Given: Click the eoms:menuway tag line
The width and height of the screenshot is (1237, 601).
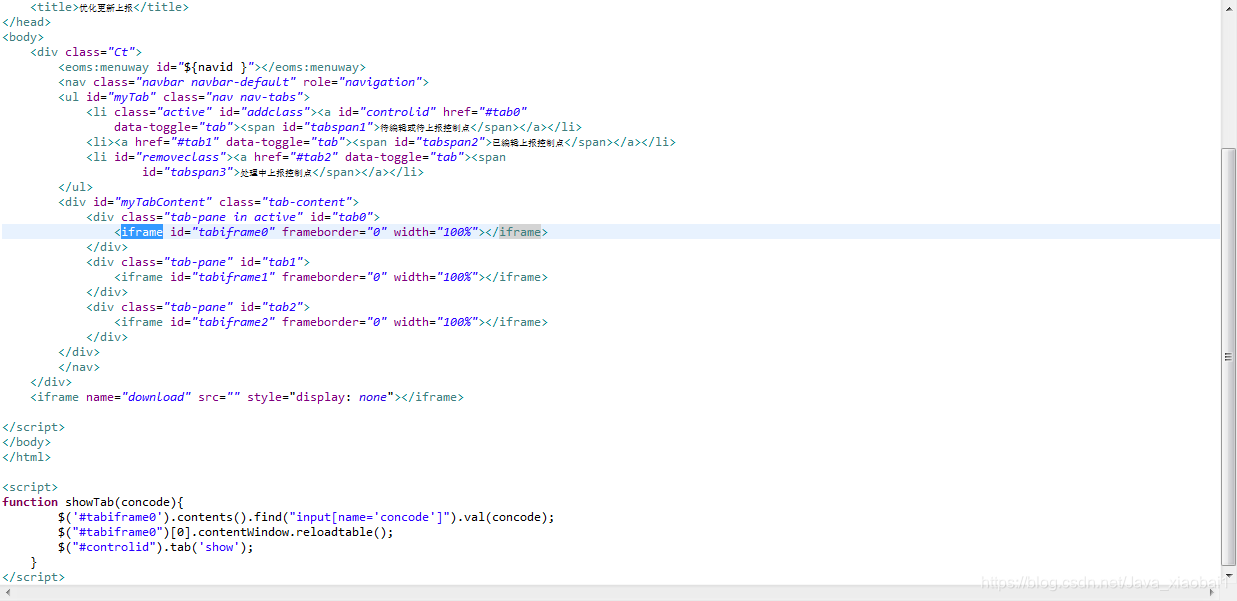Looking at the screenshot, I should pyautogui.click(x=212, y=67).
